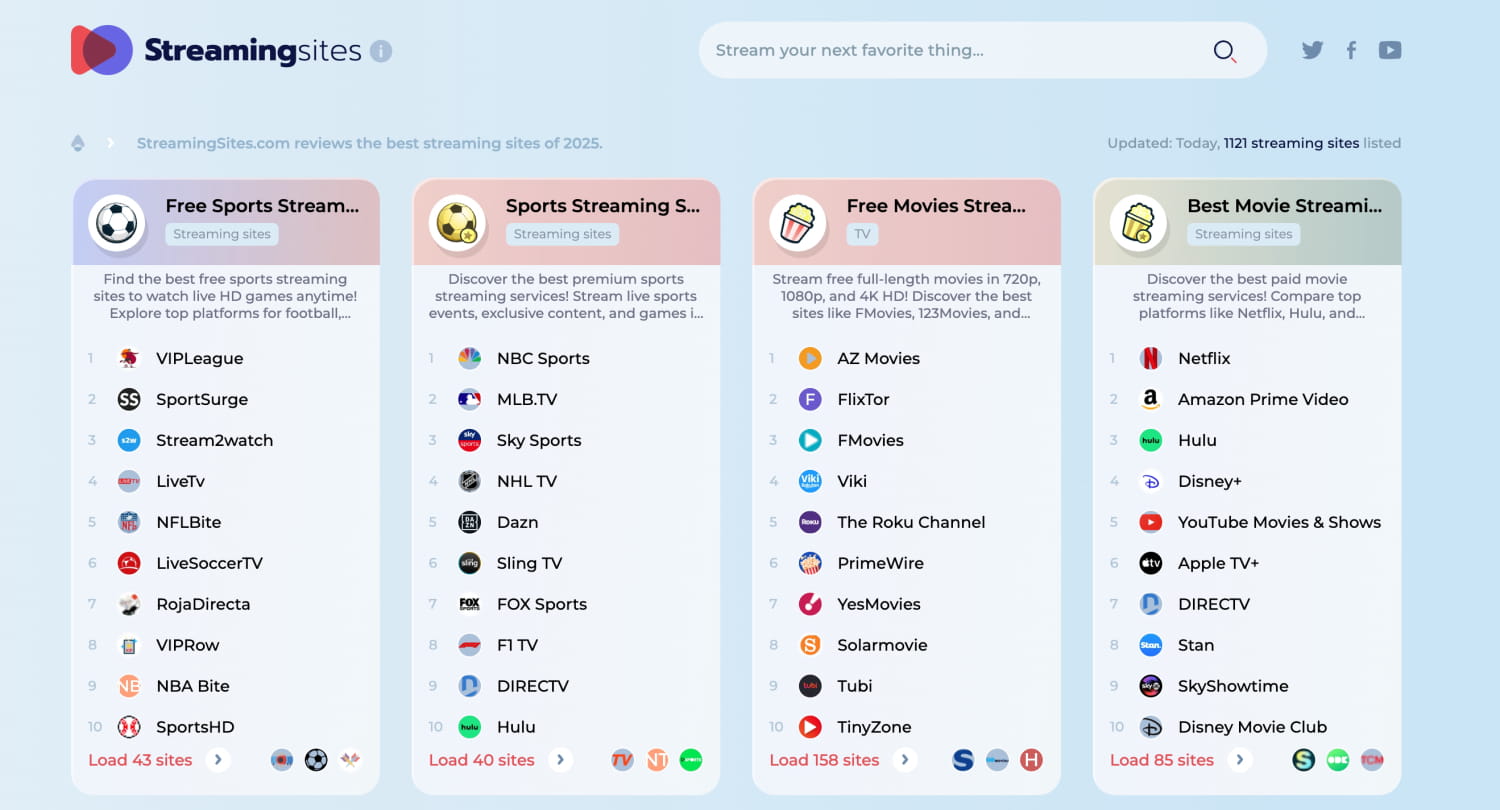
Task: Focus the stream search input field
Action: [950, 51]
